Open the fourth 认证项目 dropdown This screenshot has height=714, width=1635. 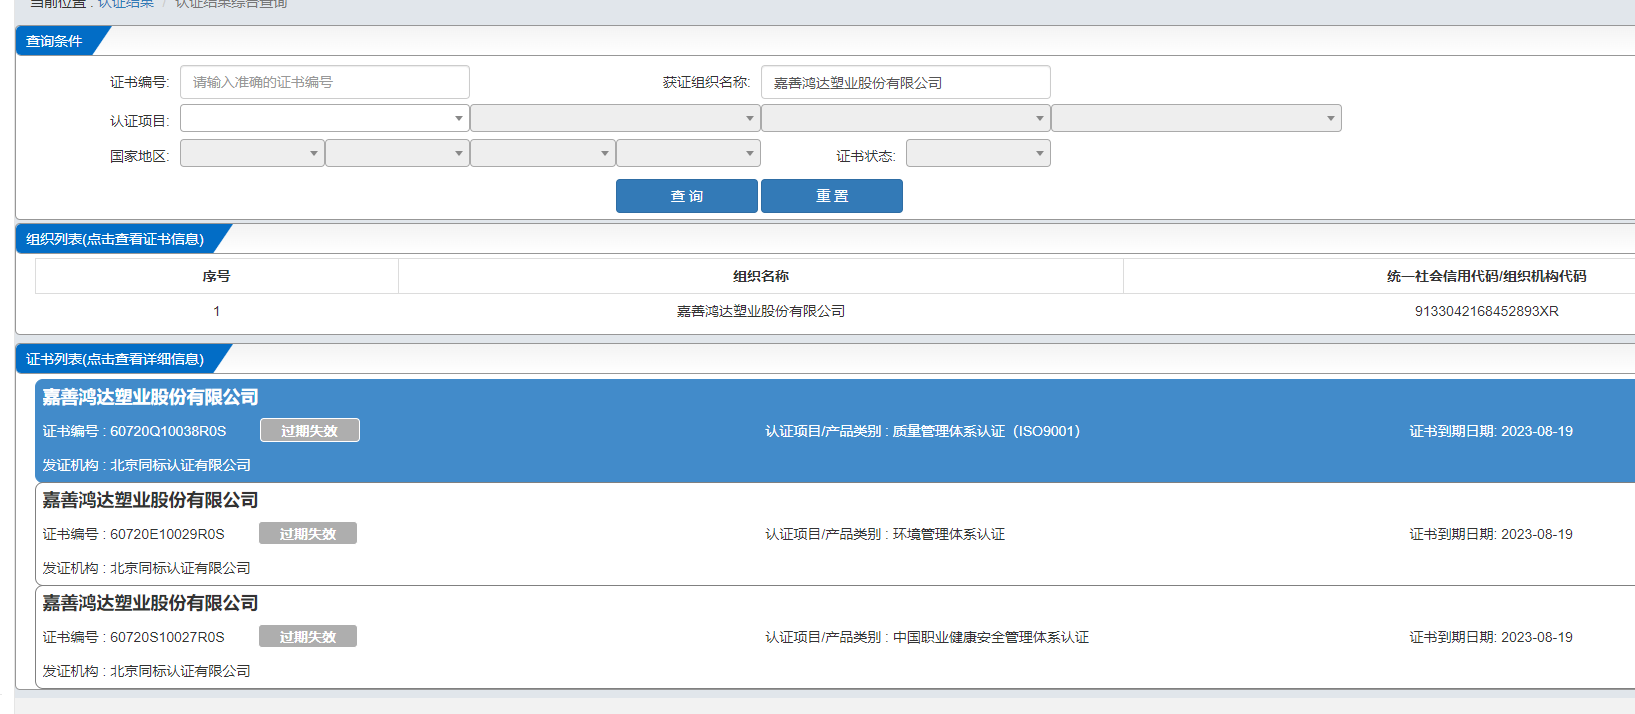[1196, 118]
